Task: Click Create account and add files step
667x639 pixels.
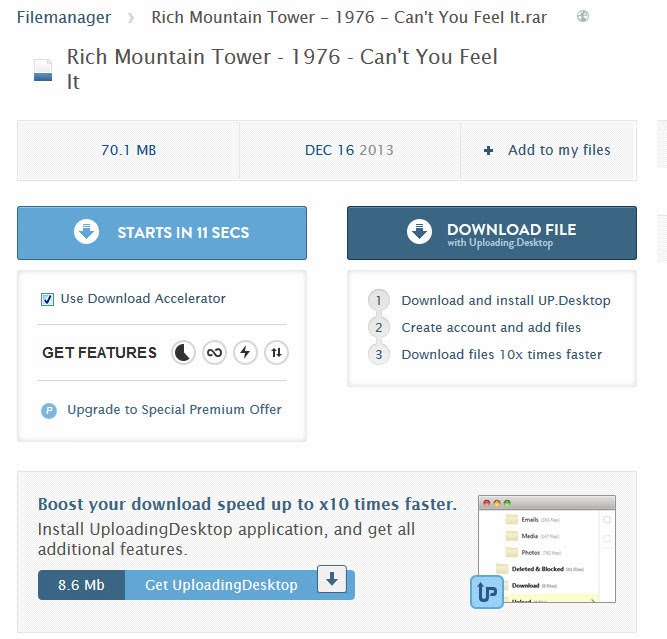Action: click(x=491, y=328)
